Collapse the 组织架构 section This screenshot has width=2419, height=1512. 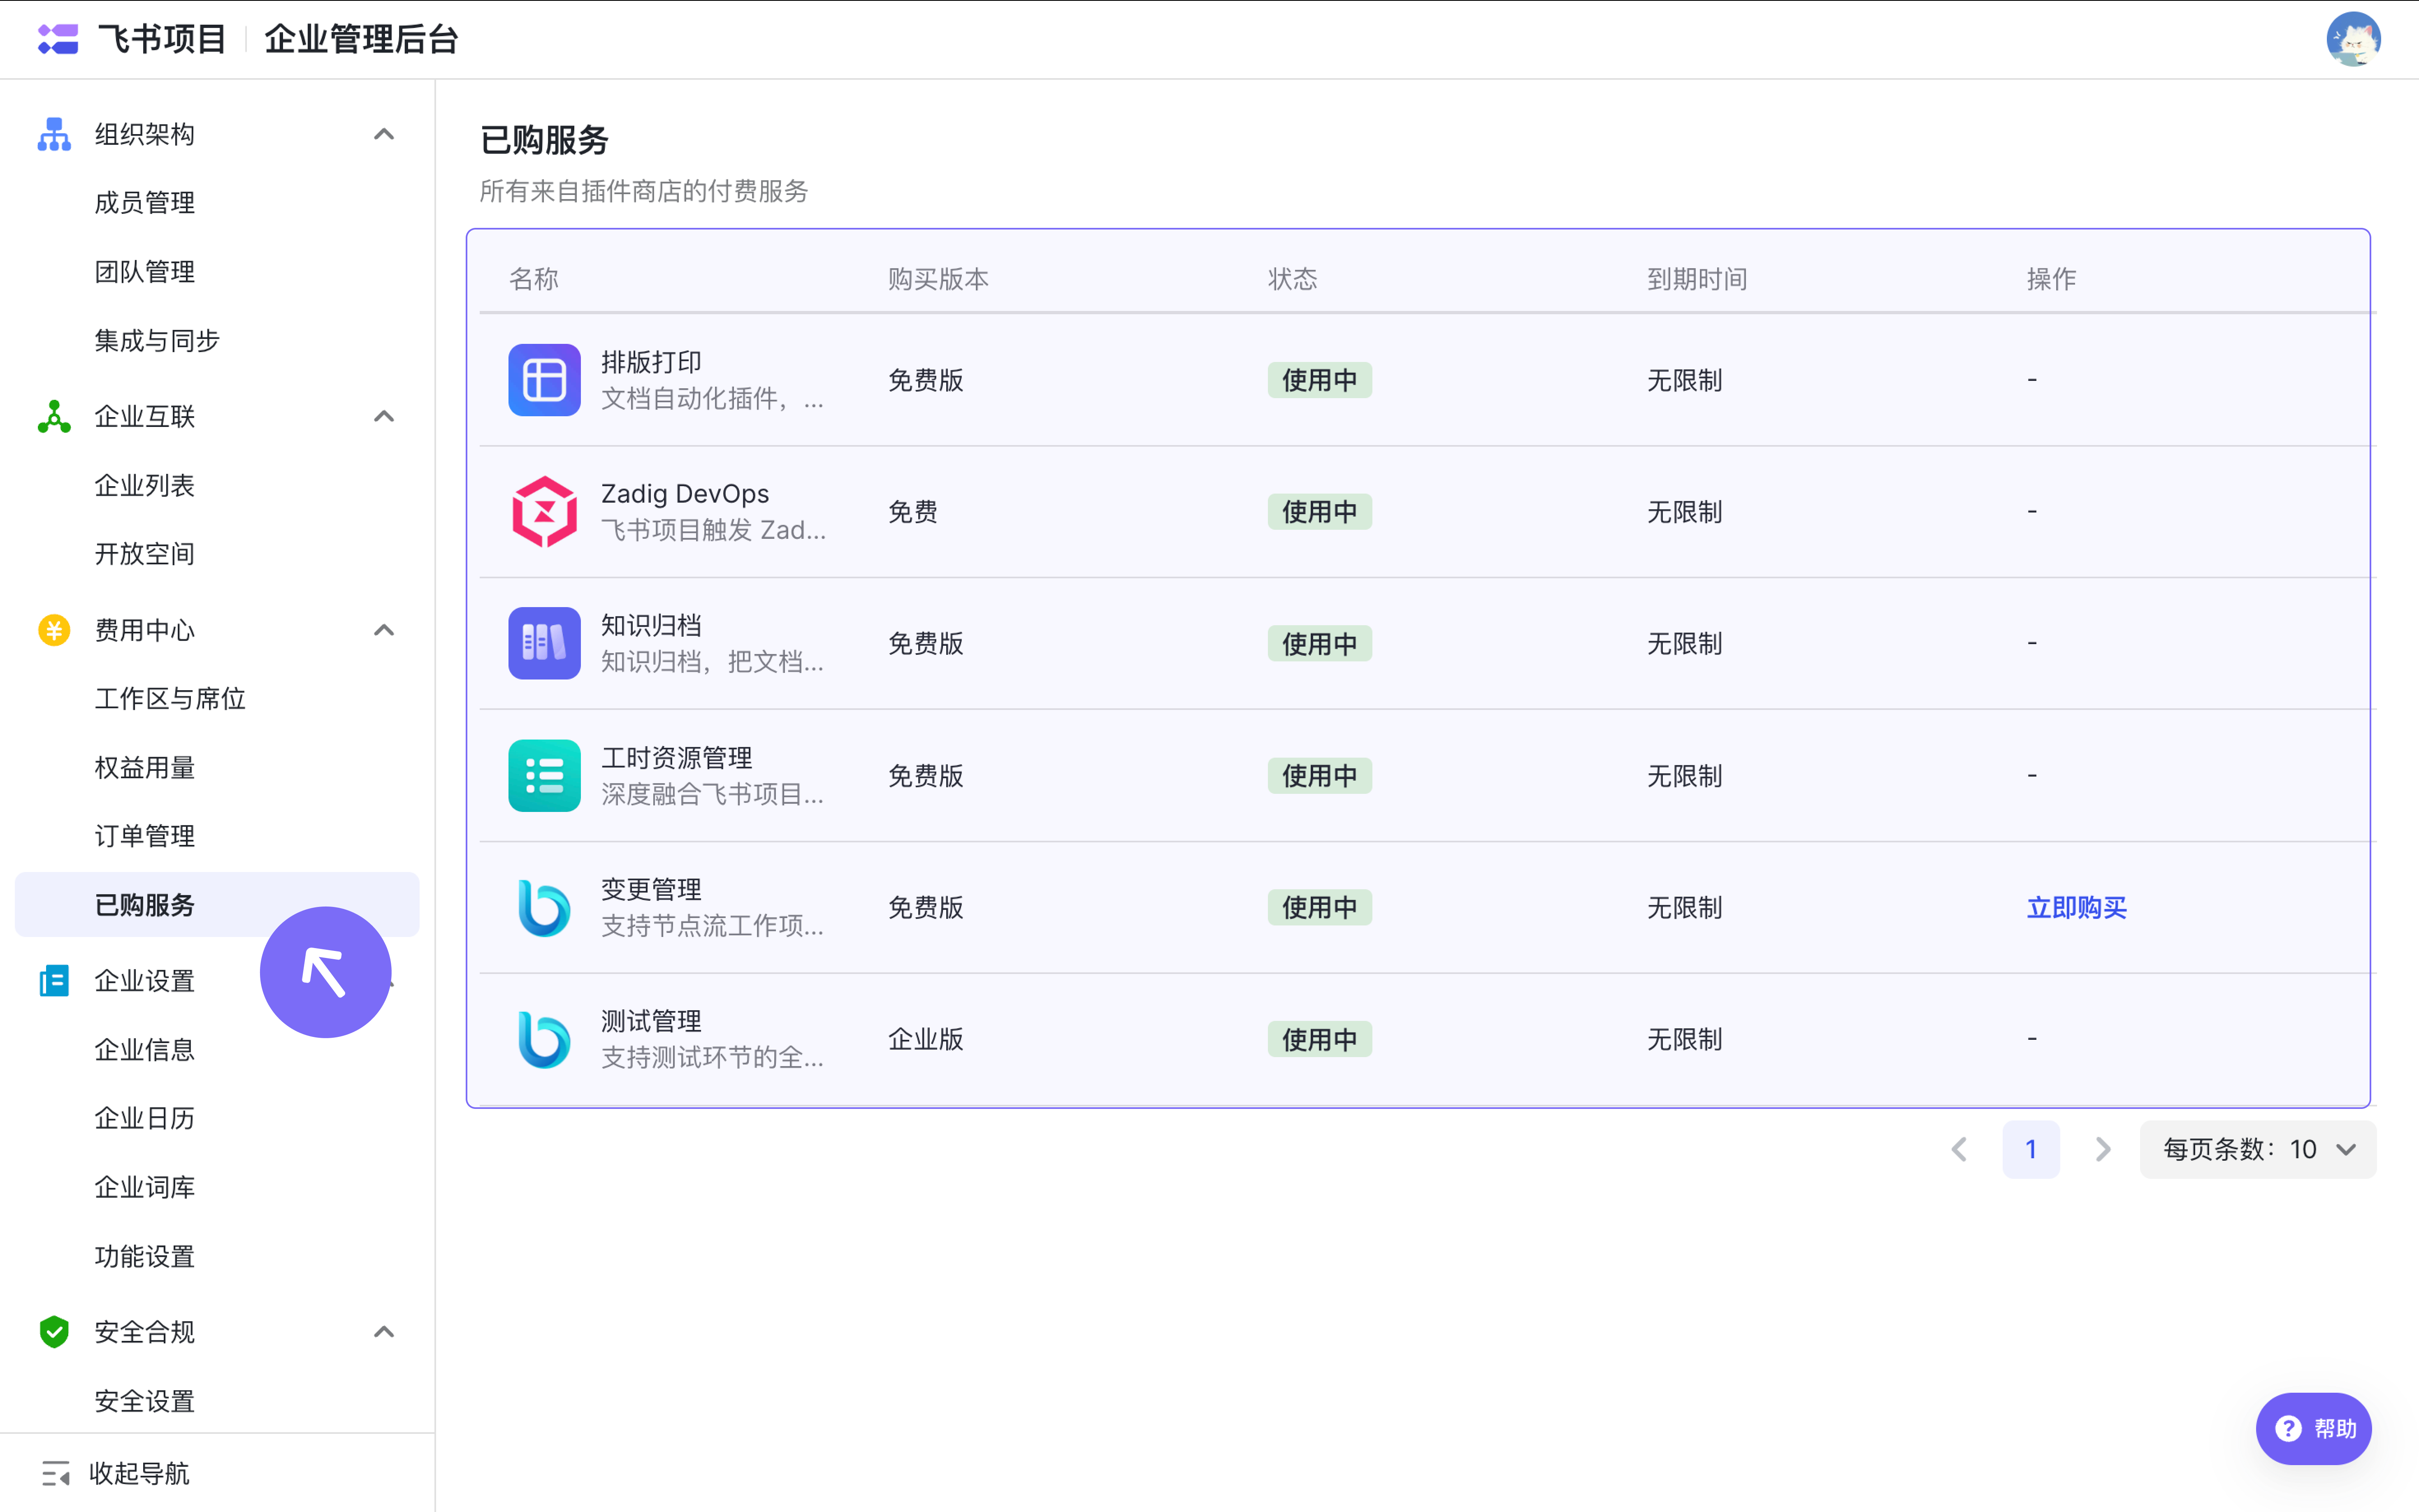[x=384, y=134]
